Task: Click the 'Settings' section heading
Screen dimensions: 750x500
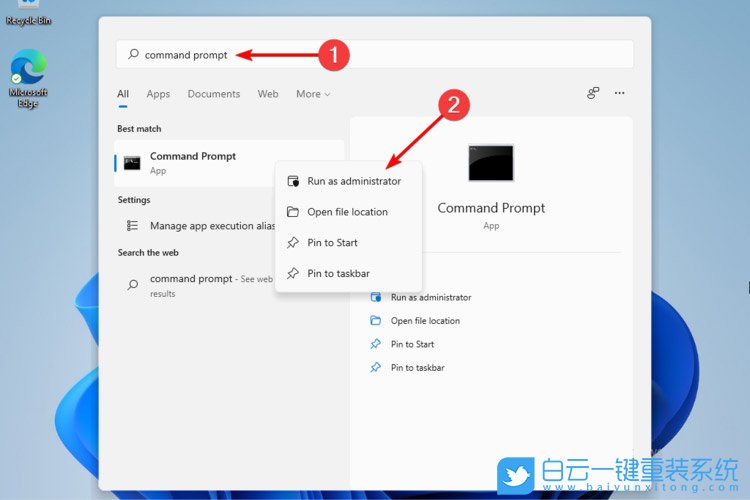Action: [x=134, y=200]
